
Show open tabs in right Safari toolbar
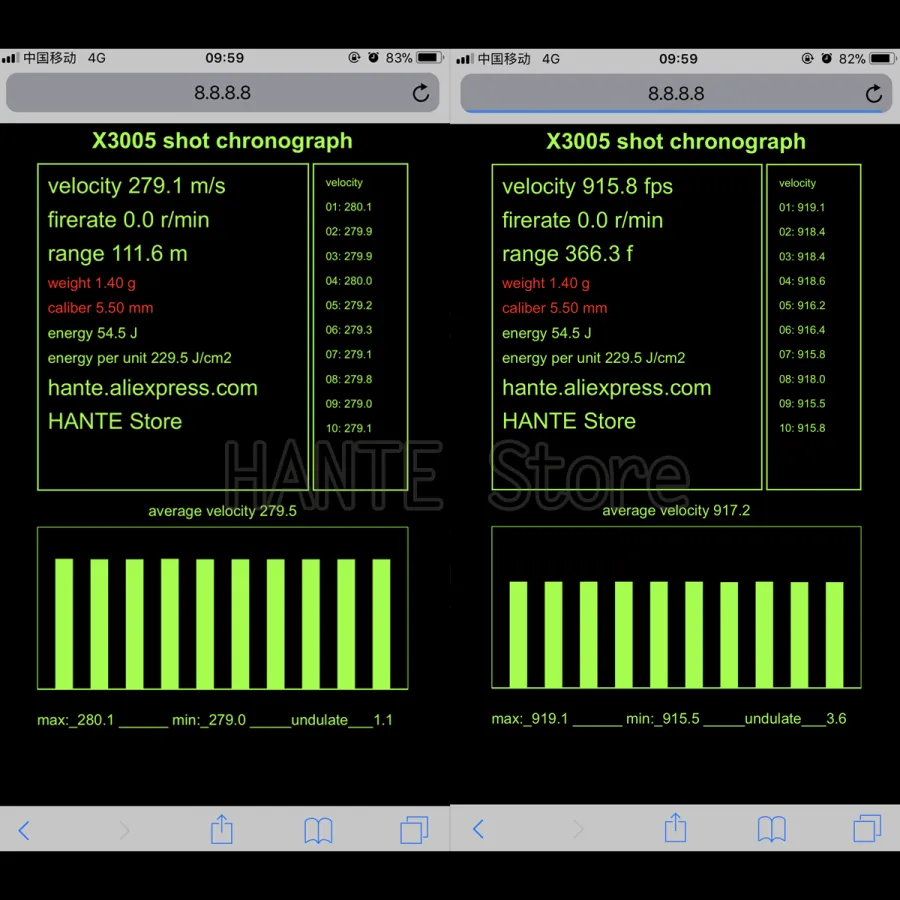click(867, 828)
